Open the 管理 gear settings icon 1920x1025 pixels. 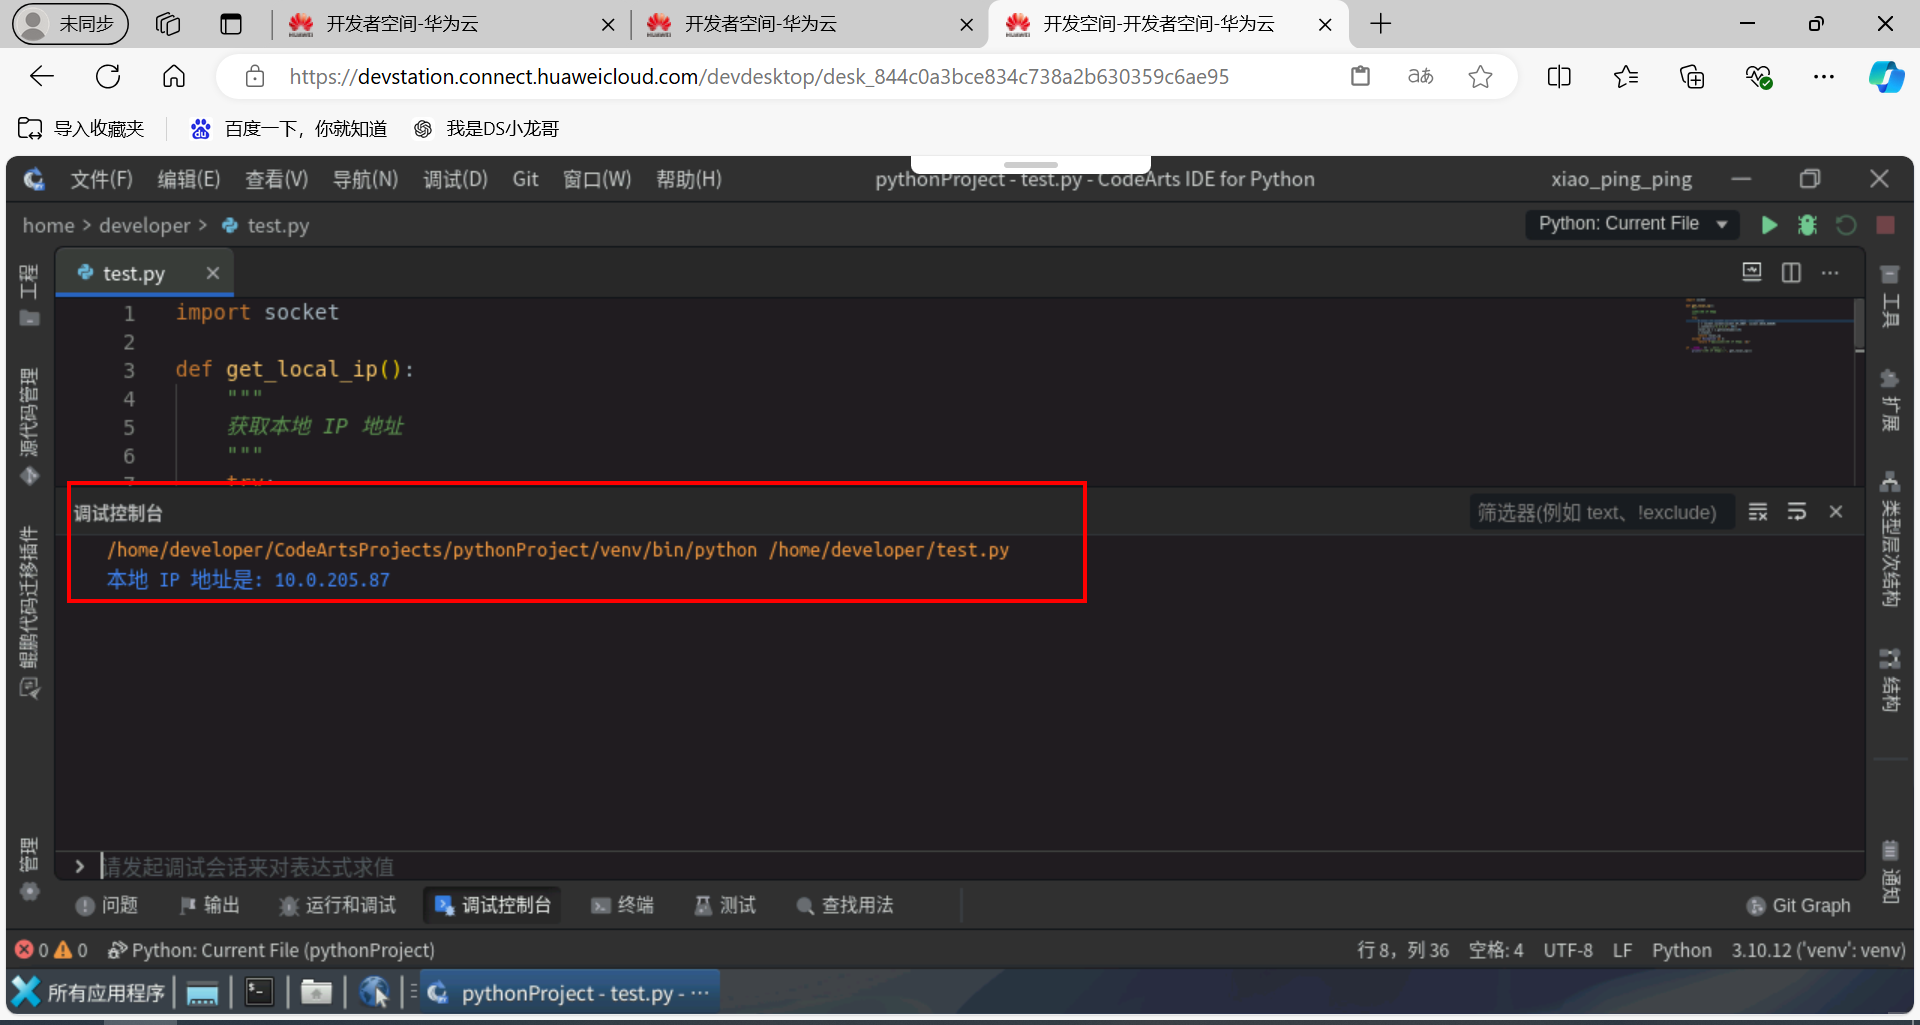point(28,892)
